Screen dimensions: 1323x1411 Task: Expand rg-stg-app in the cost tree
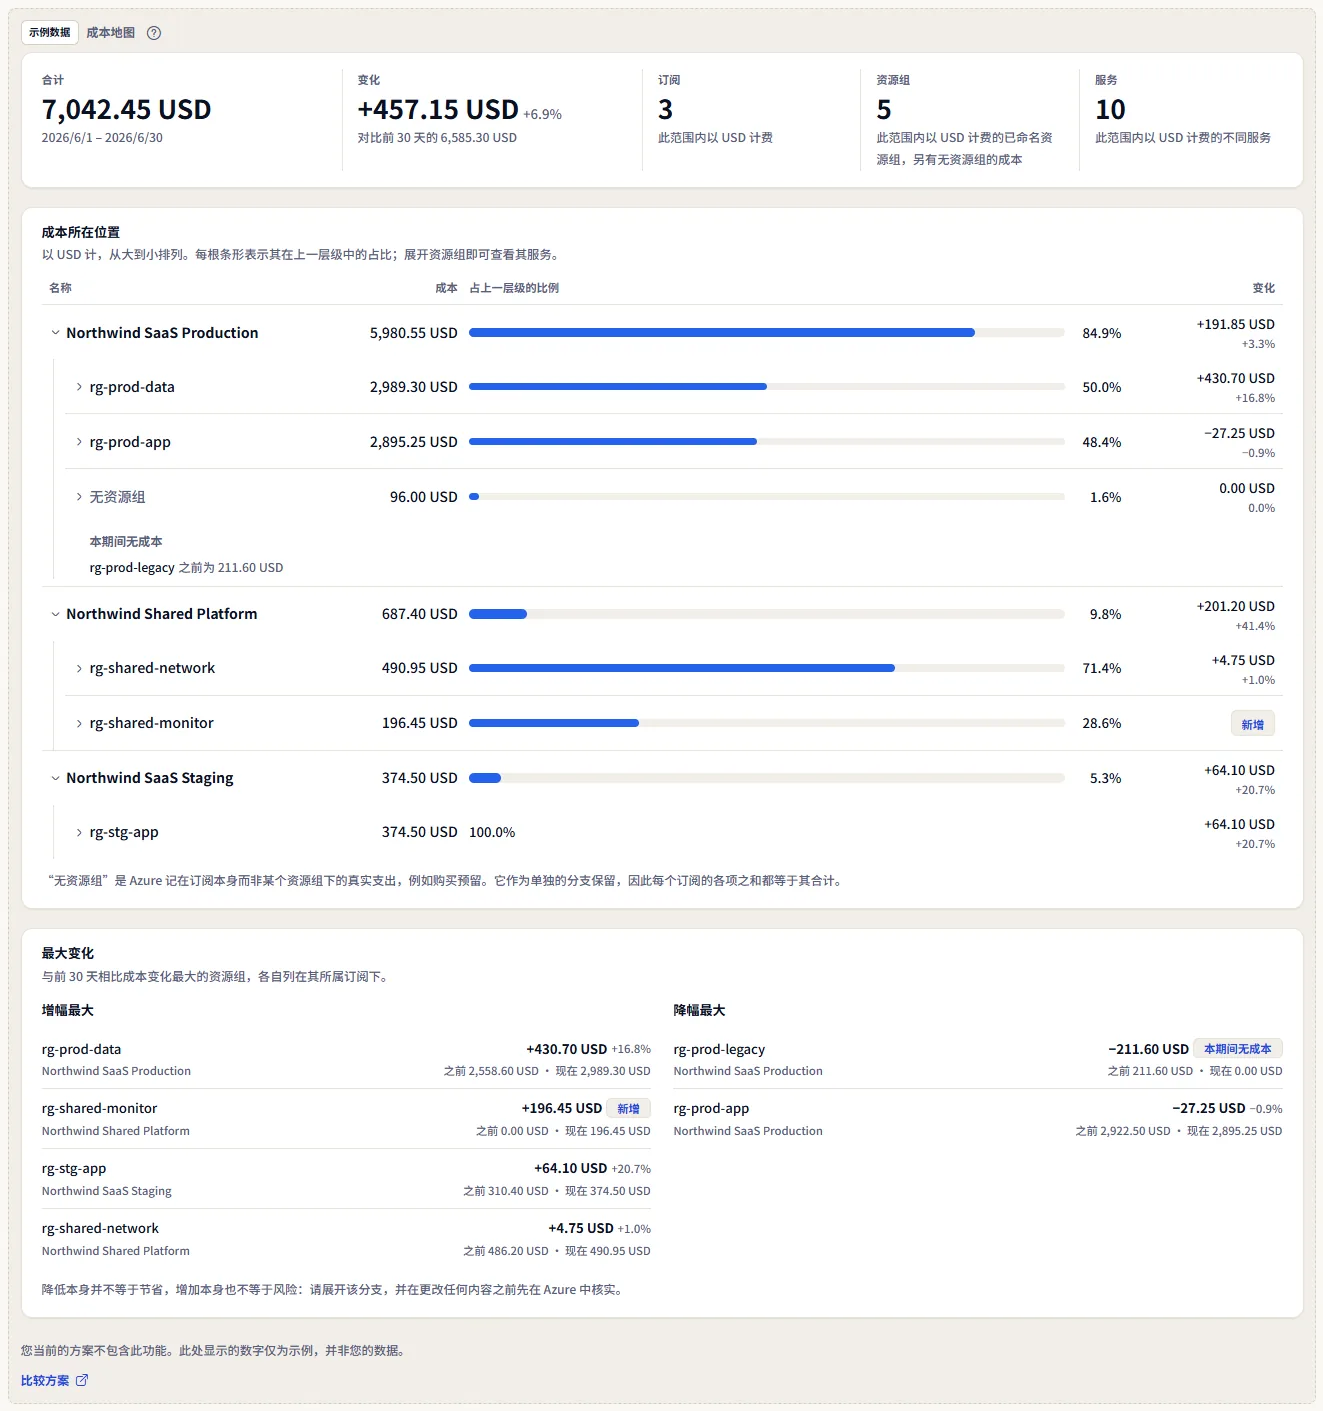click(79, 832)
